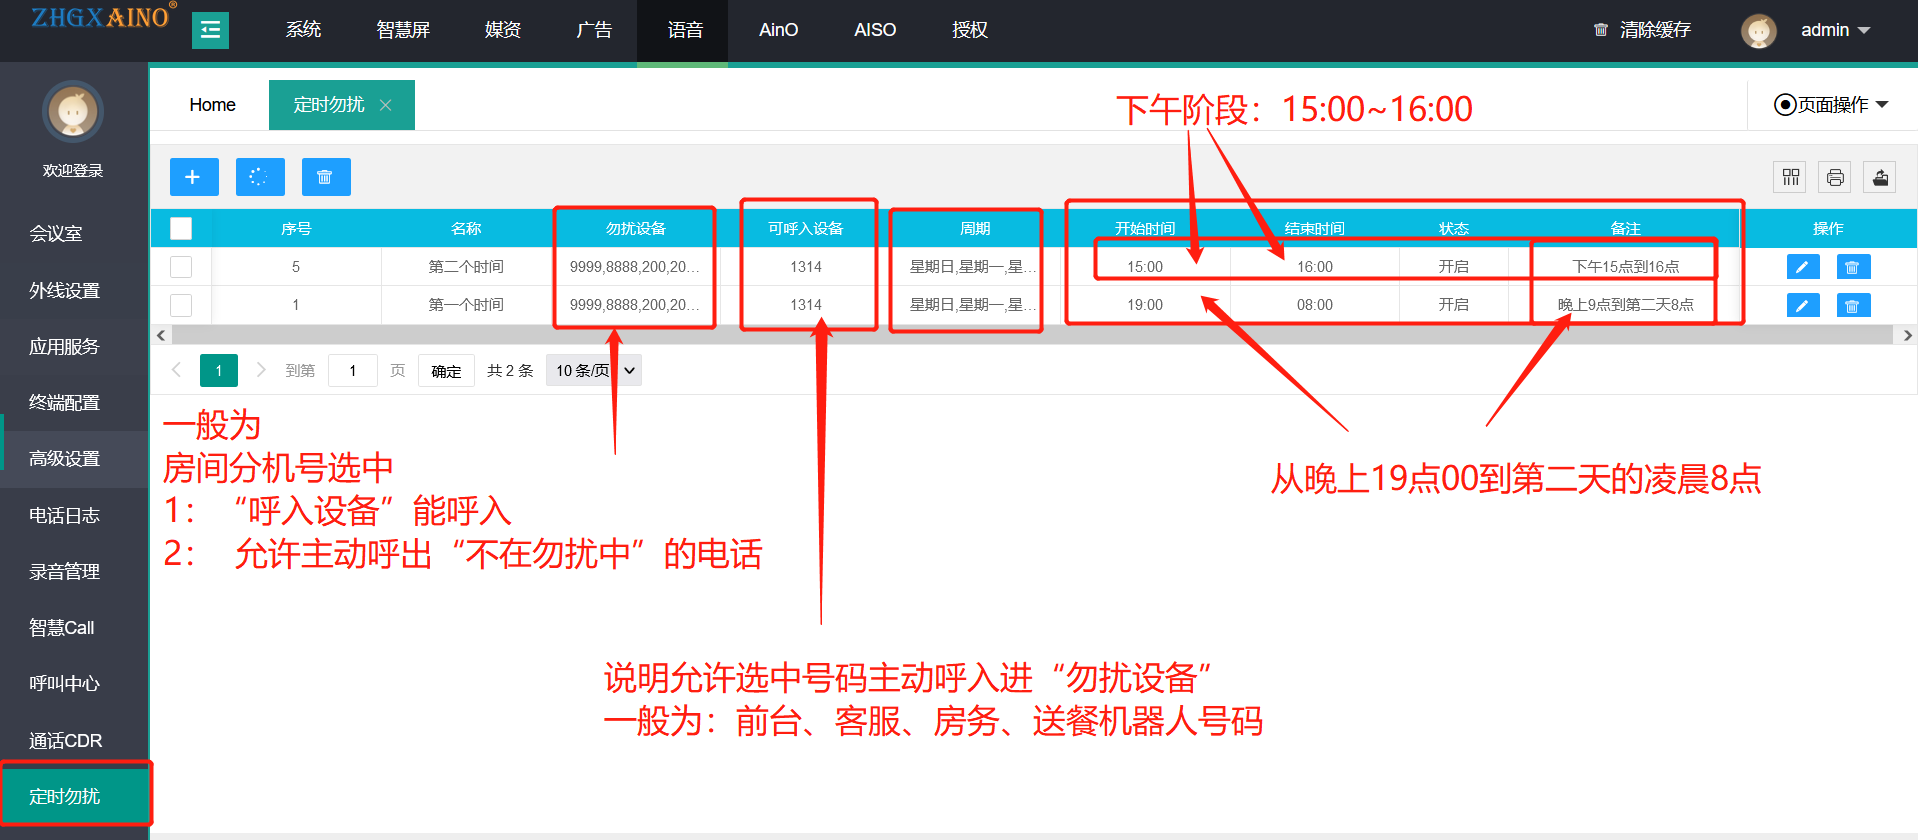This screenshot has width=1918, height=840.
Task: Delete the 19:00 to 08:00 row
Action: (x=1852, y=305)
